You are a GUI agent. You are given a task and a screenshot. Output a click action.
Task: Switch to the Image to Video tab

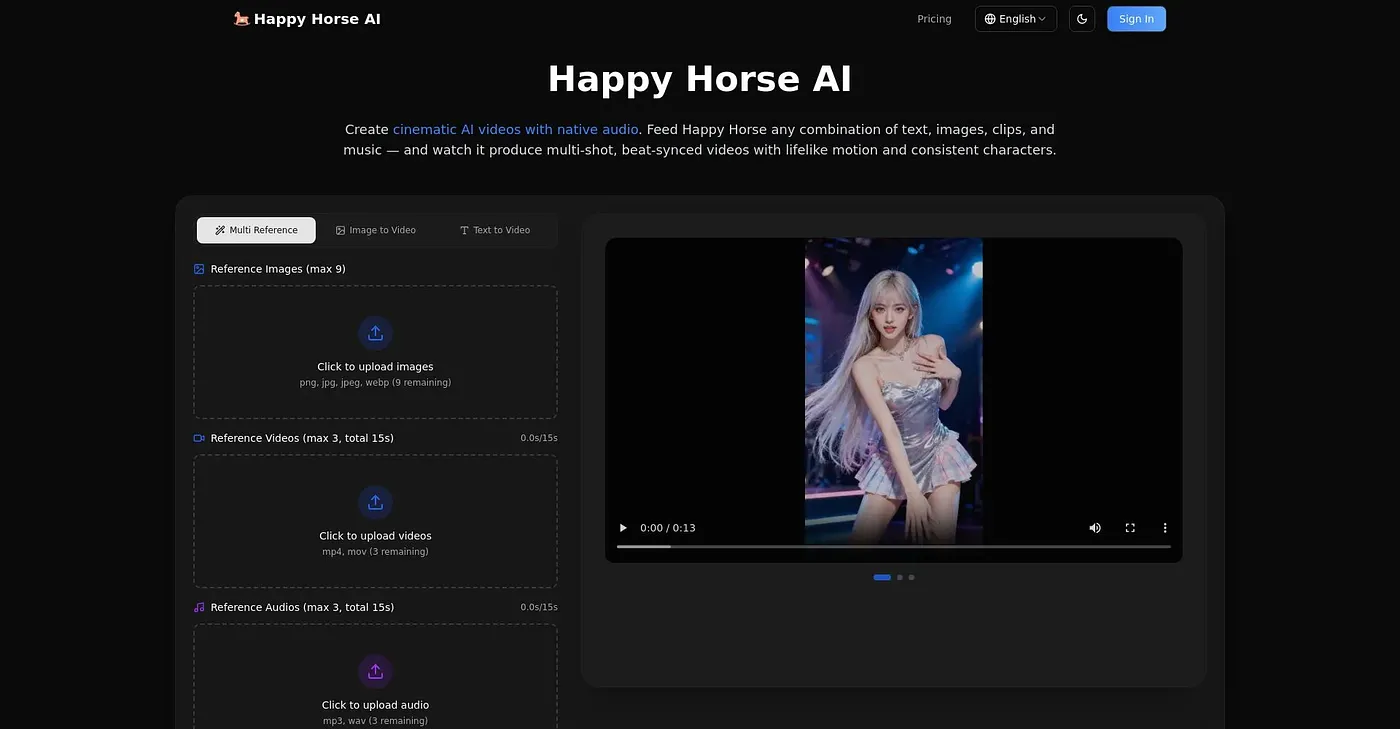(x=376, y=230)
